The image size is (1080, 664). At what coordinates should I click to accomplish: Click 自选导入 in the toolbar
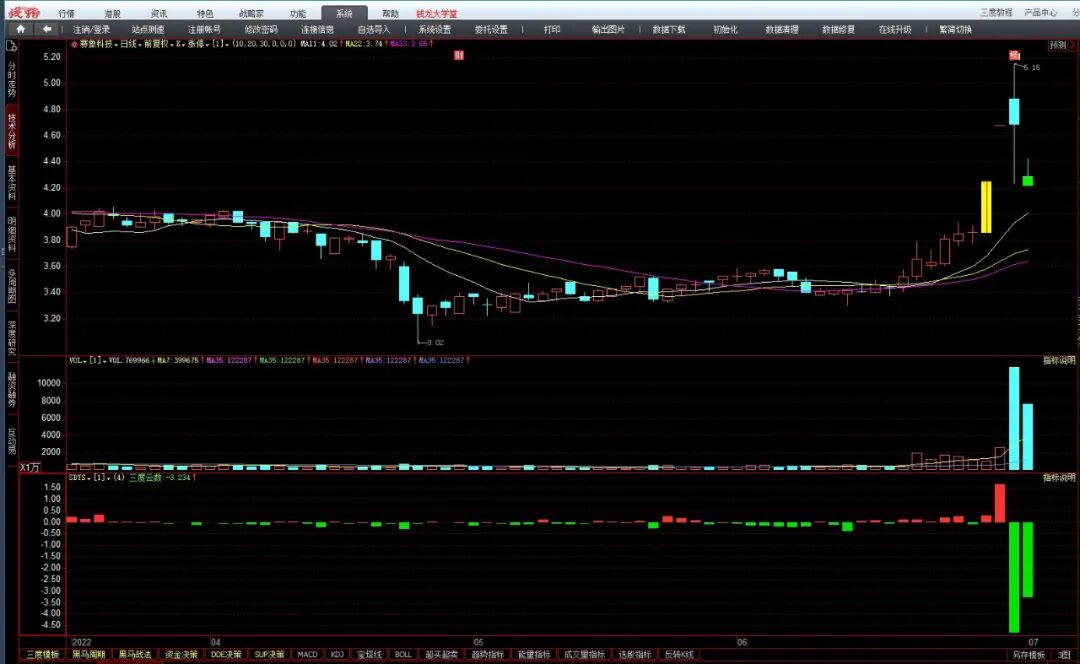click(x=374, y=30)
